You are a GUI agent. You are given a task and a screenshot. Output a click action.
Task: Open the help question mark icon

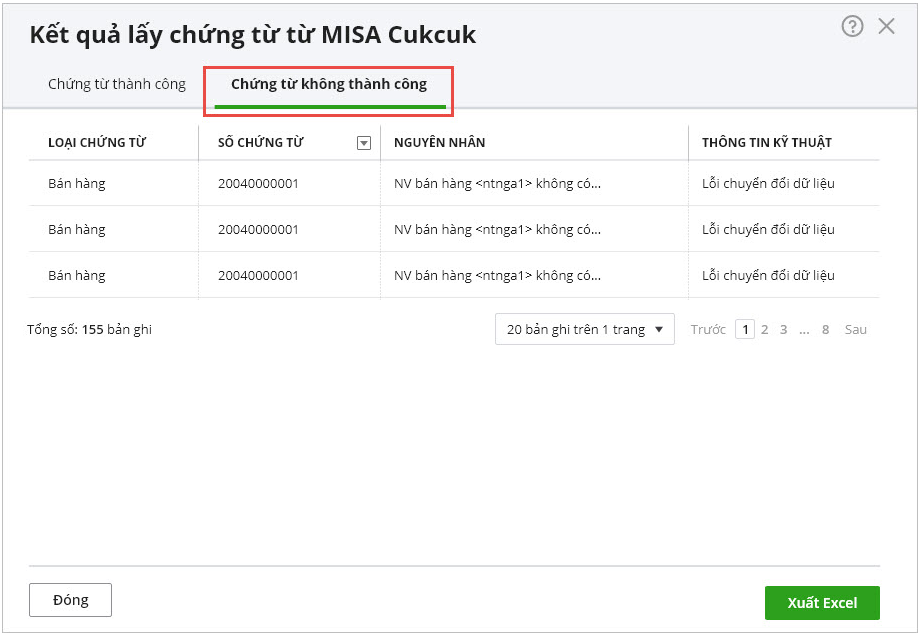[x=852, y=27]
